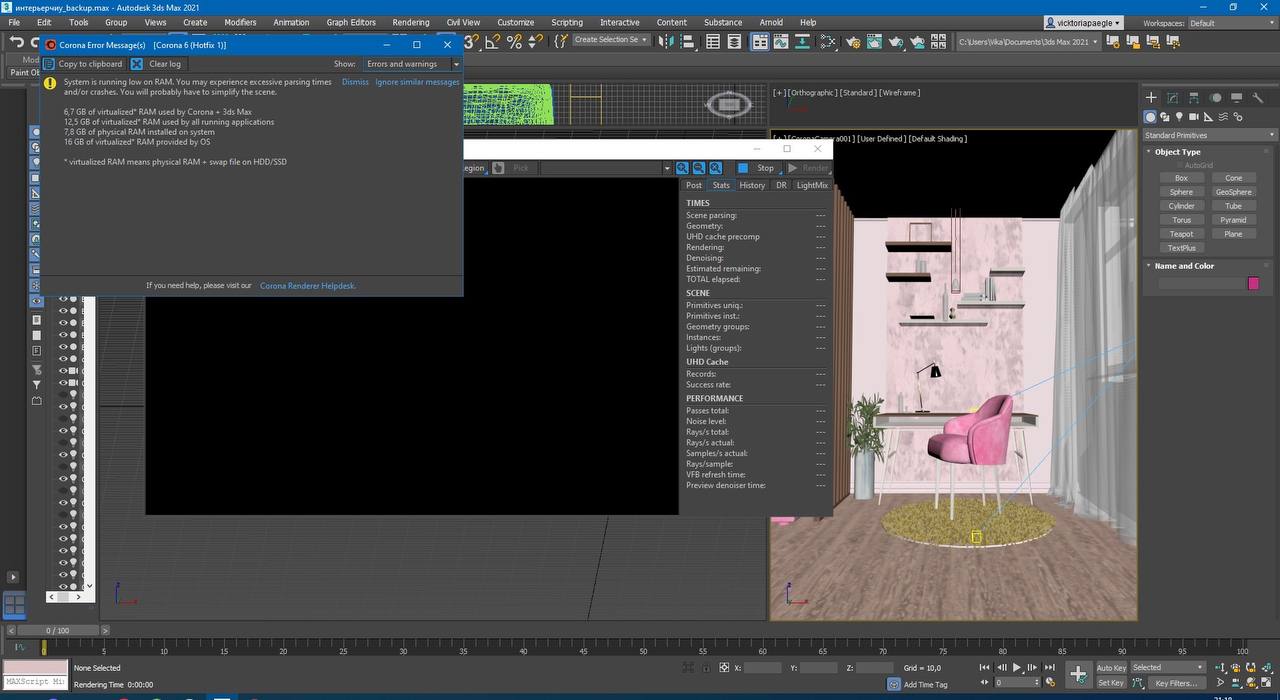Open Edit Named Selection Sets tool
The image size is (1280, 700).
560,42
